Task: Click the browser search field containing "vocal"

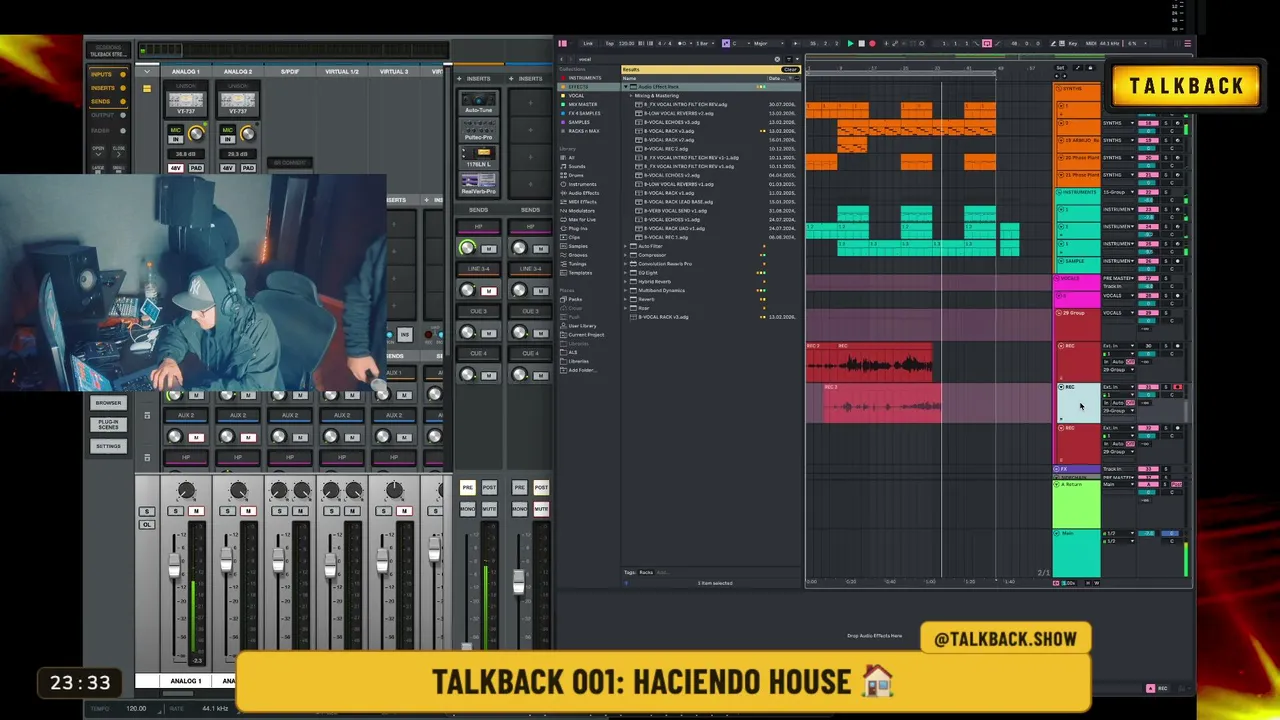Action: pyautogui.click(x=673, y=59)
